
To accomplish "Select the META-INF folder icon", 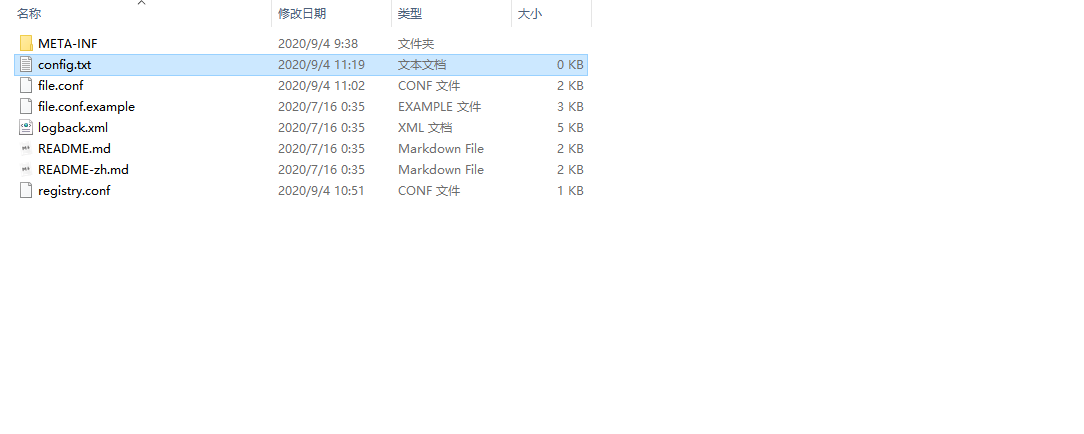I will [26, 44].
